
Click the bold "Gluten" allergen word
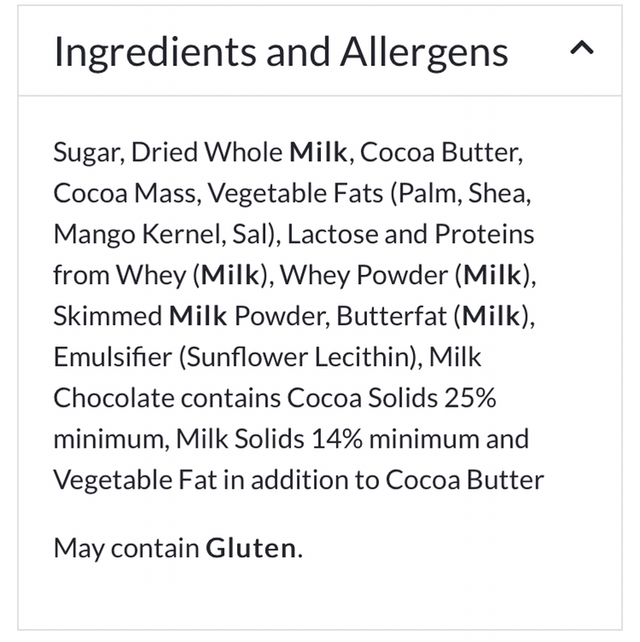(251, 548)
